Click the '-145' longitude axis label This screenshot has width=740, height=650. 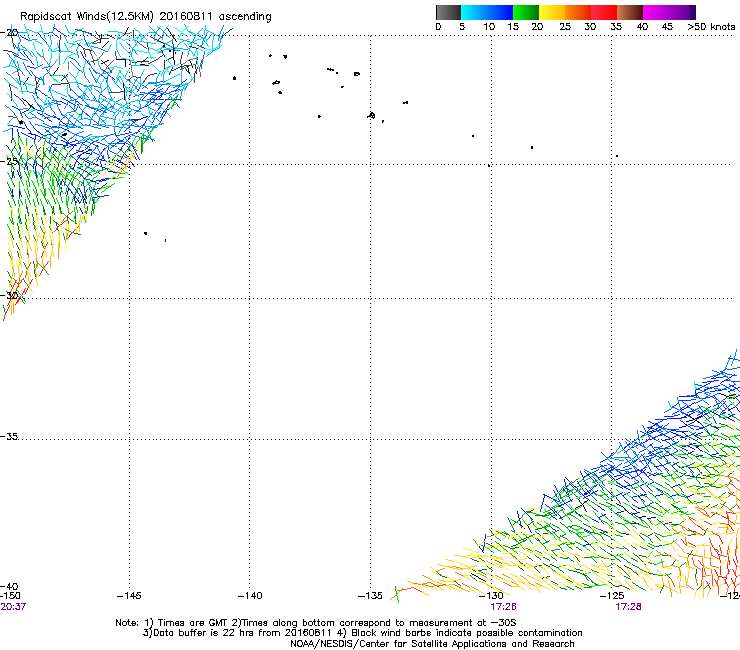click(x=129, y=596)
